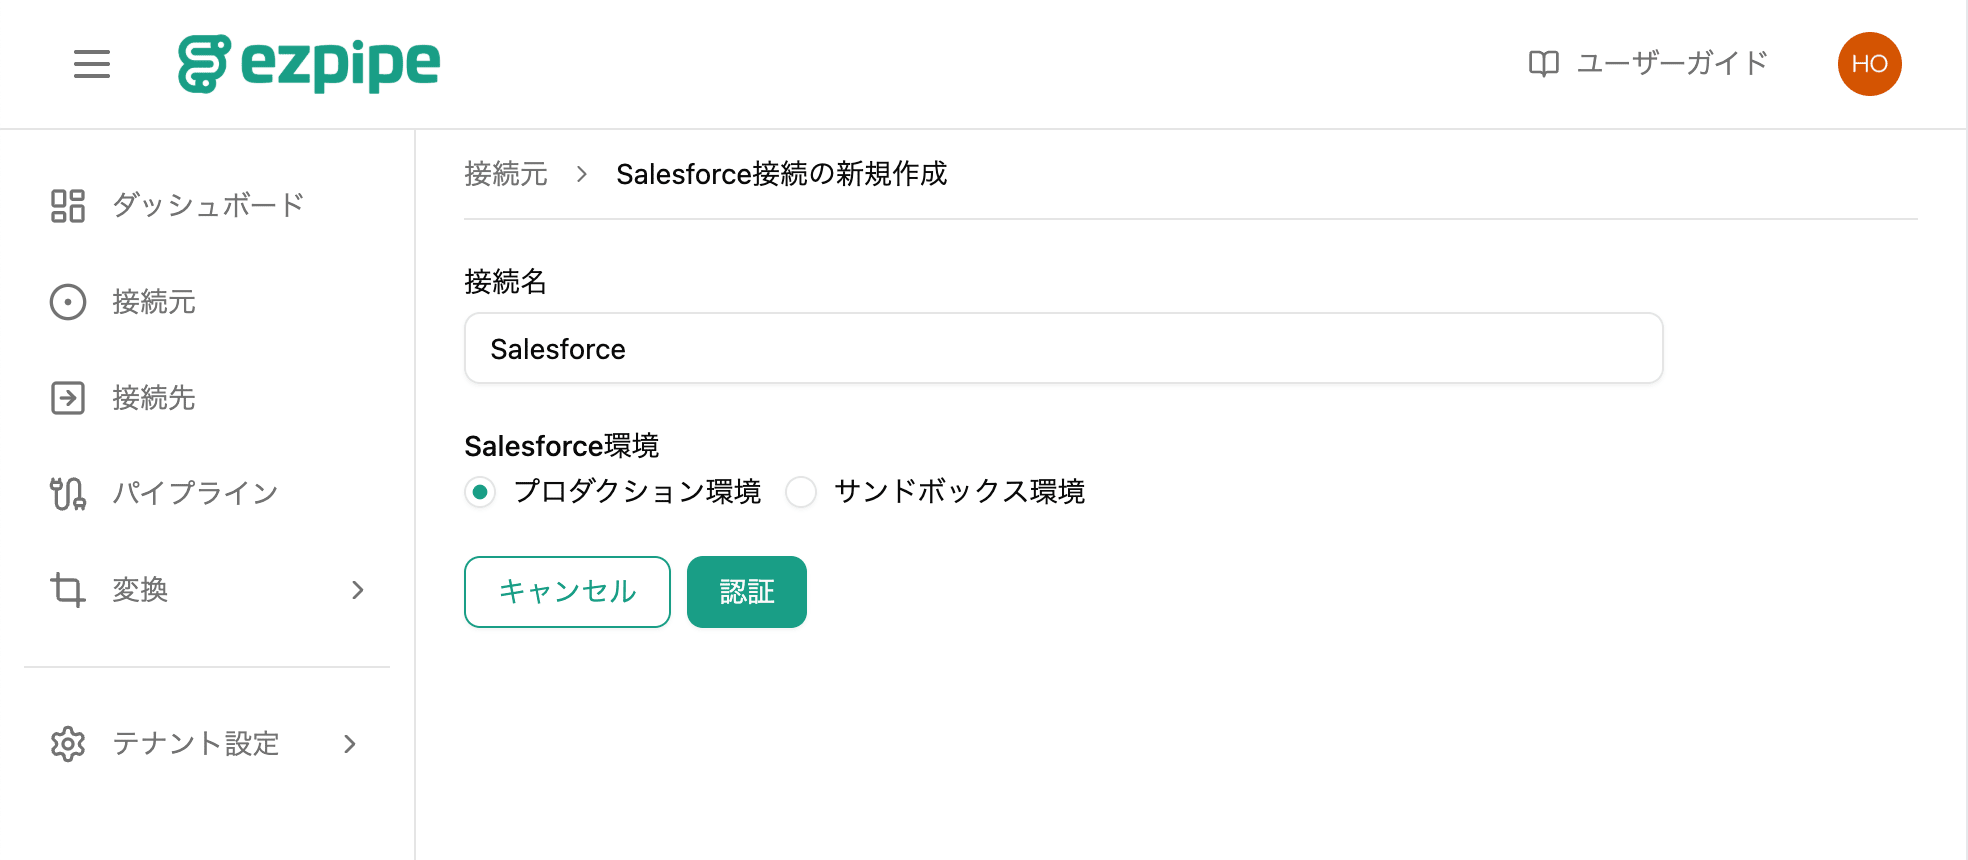Click the 接続元 breadcrumb link
Screen dimensions: 1968x860
click(506, 174)
